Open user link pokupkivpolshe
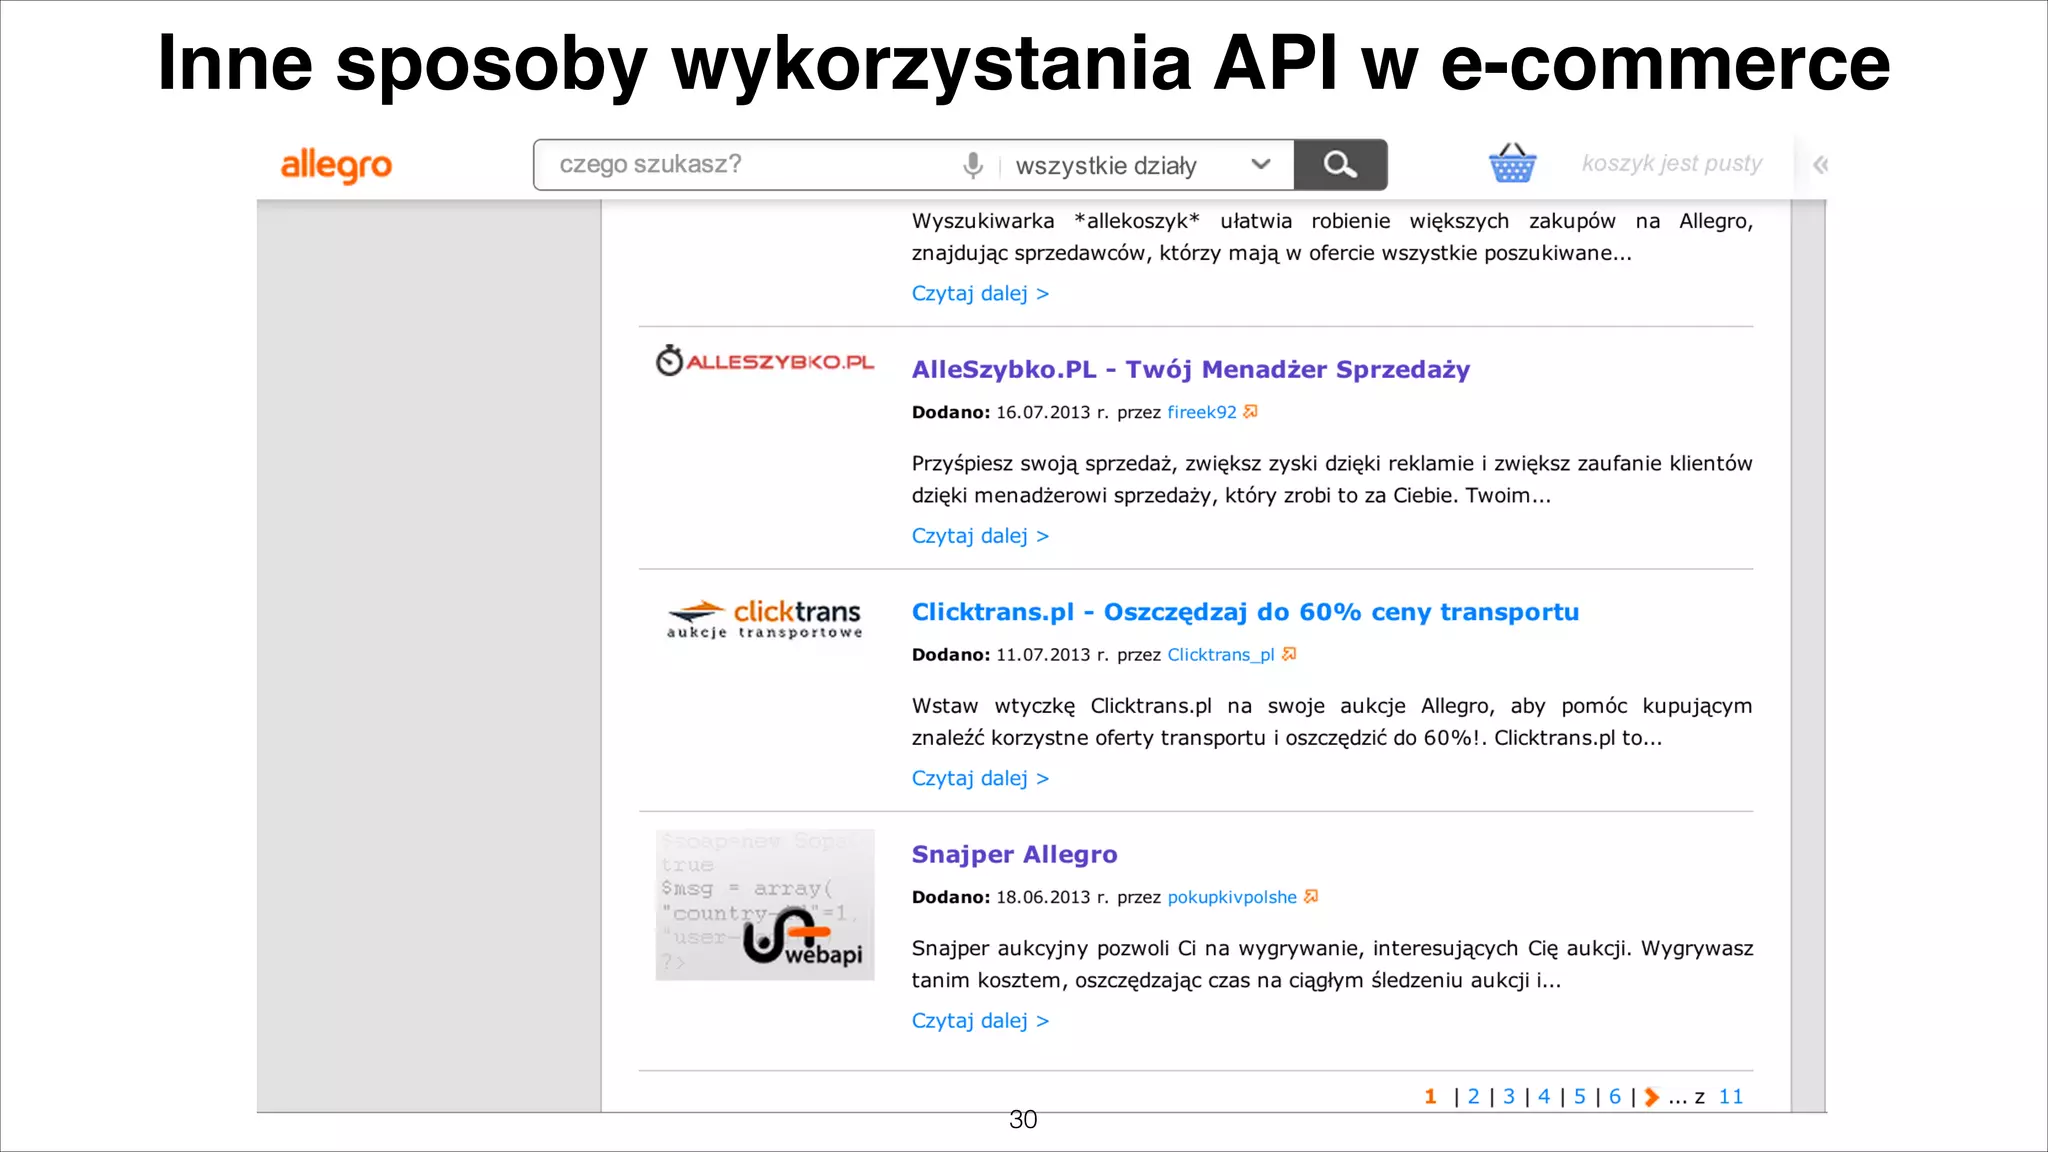2048x1152 pixels. (x=1232, y=897)
